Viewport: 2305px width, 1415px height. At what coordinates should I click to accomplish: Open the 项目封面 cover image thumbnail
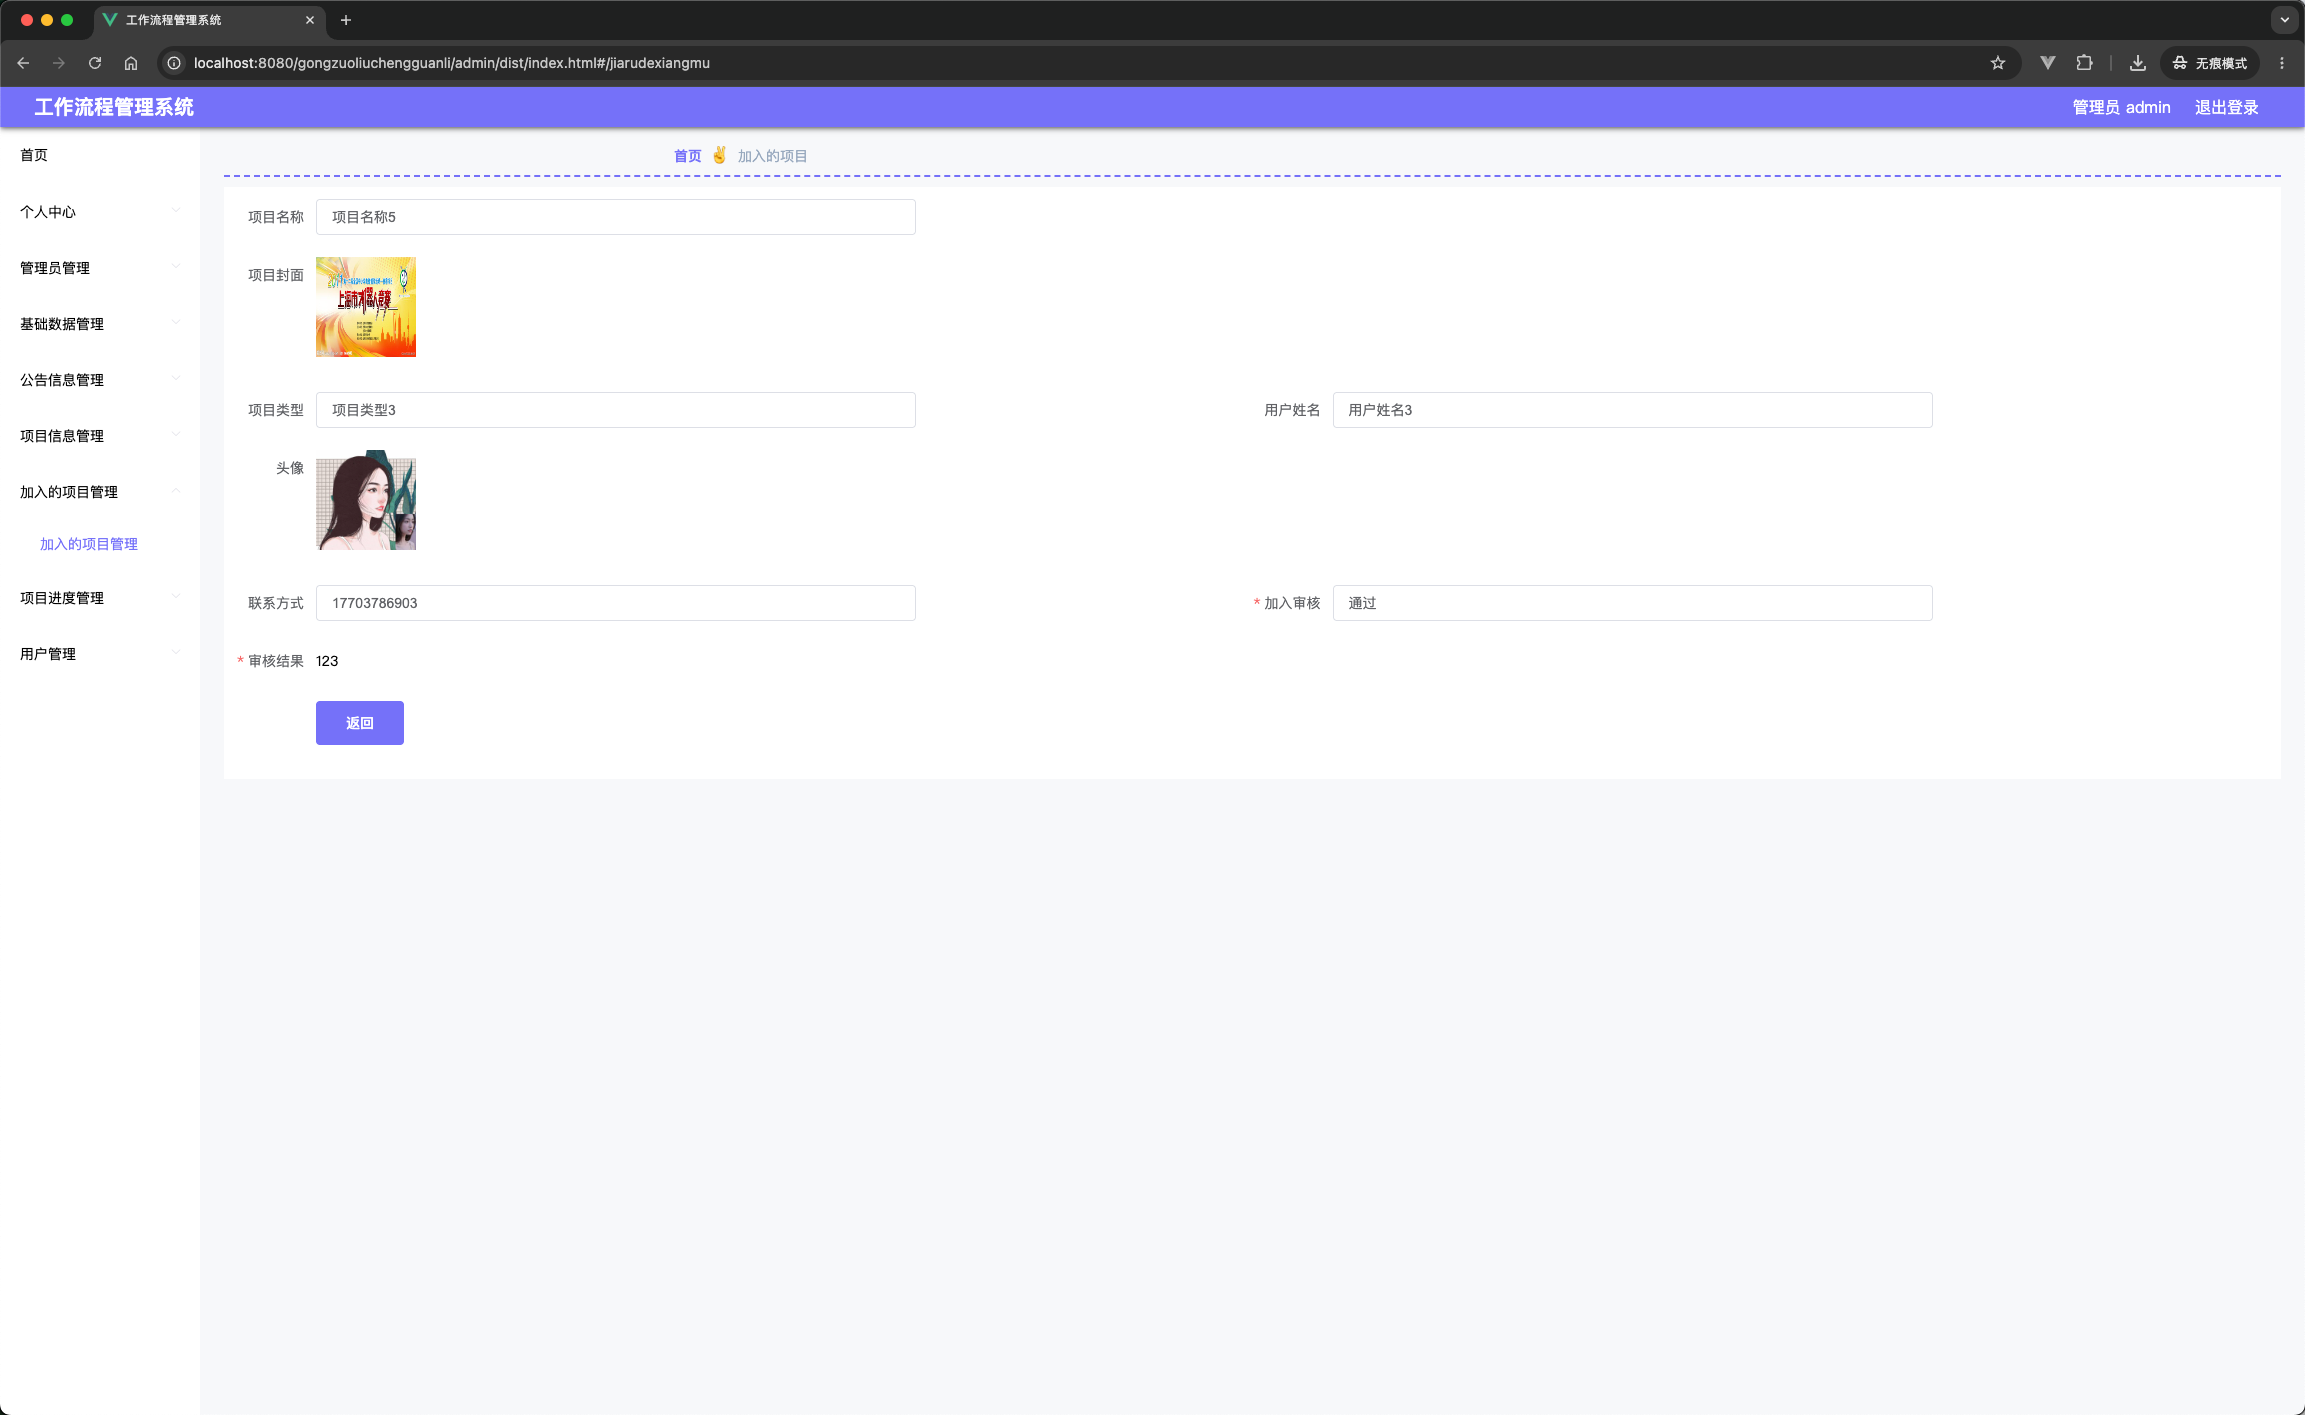click(x=366, y=307)
